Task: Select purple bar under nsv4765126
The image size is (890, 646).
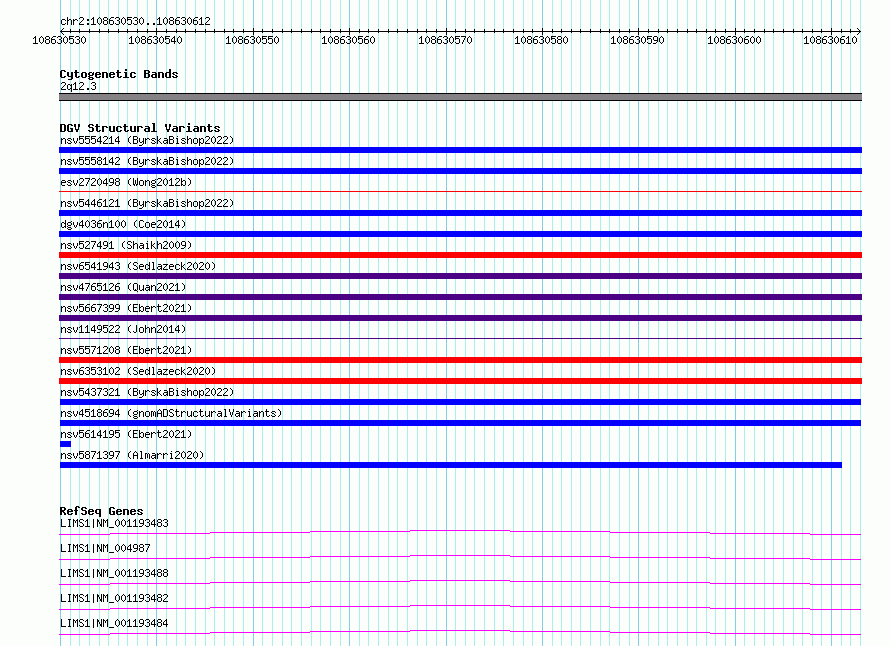Action: pyautogui.click(x=460, y=297)
